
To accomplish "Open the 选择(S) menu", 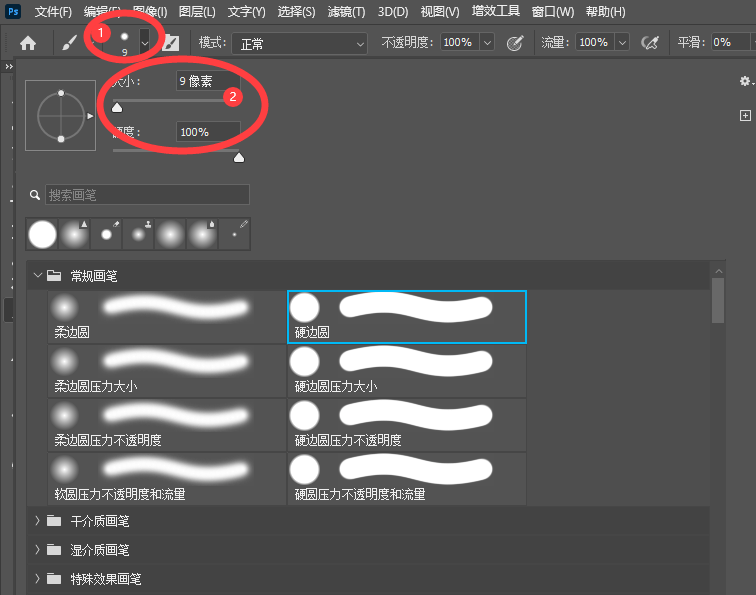I will click(296, 12).
